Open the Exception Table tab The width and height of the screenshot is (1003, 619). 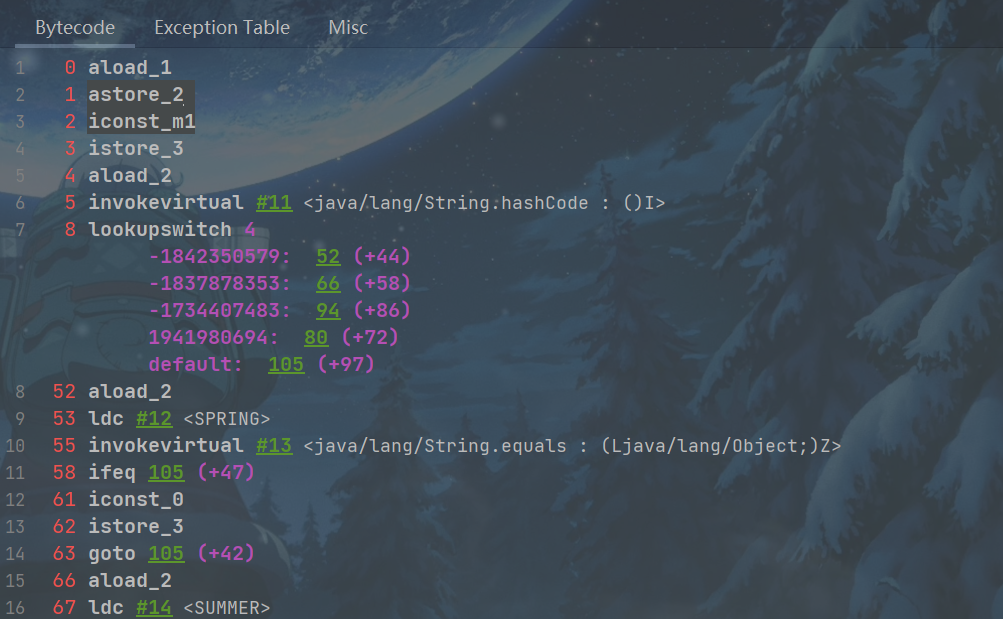click(222, 28)
